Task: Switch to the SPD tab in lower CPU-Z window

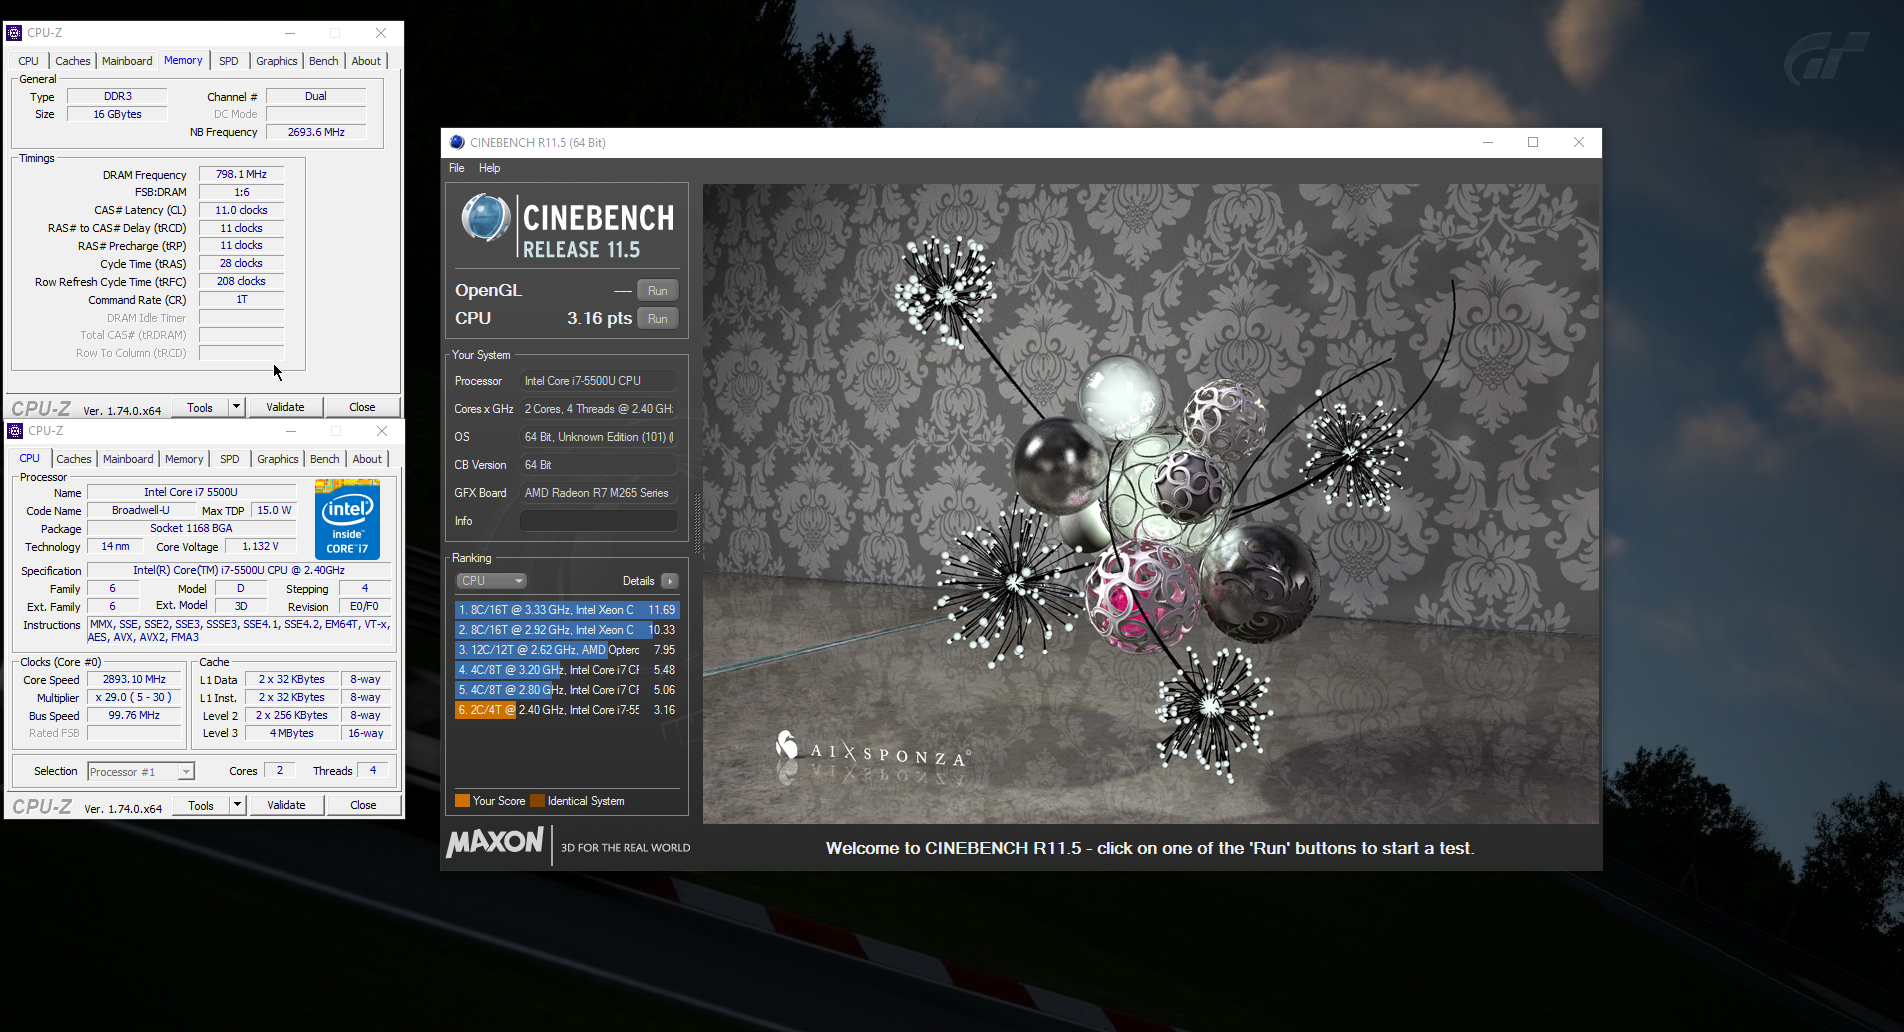Action: pos(230,459)
